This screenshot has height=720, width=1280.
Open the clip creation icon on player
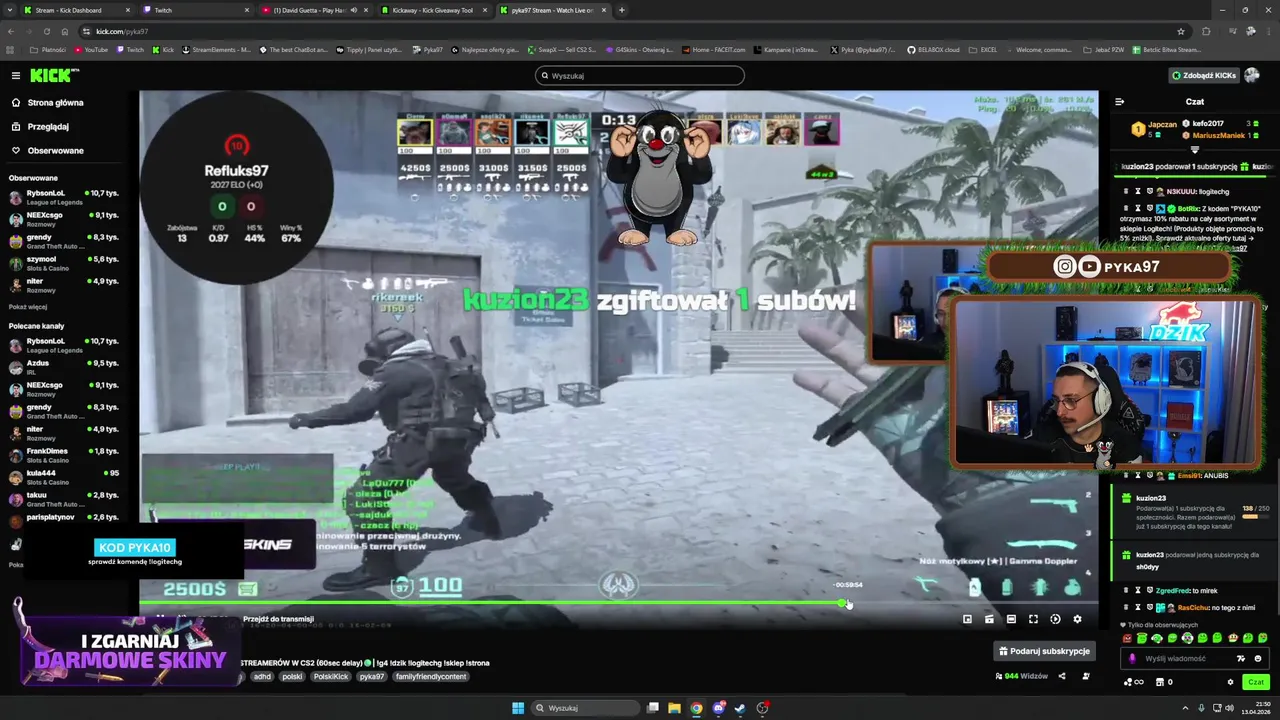[989, 619]
